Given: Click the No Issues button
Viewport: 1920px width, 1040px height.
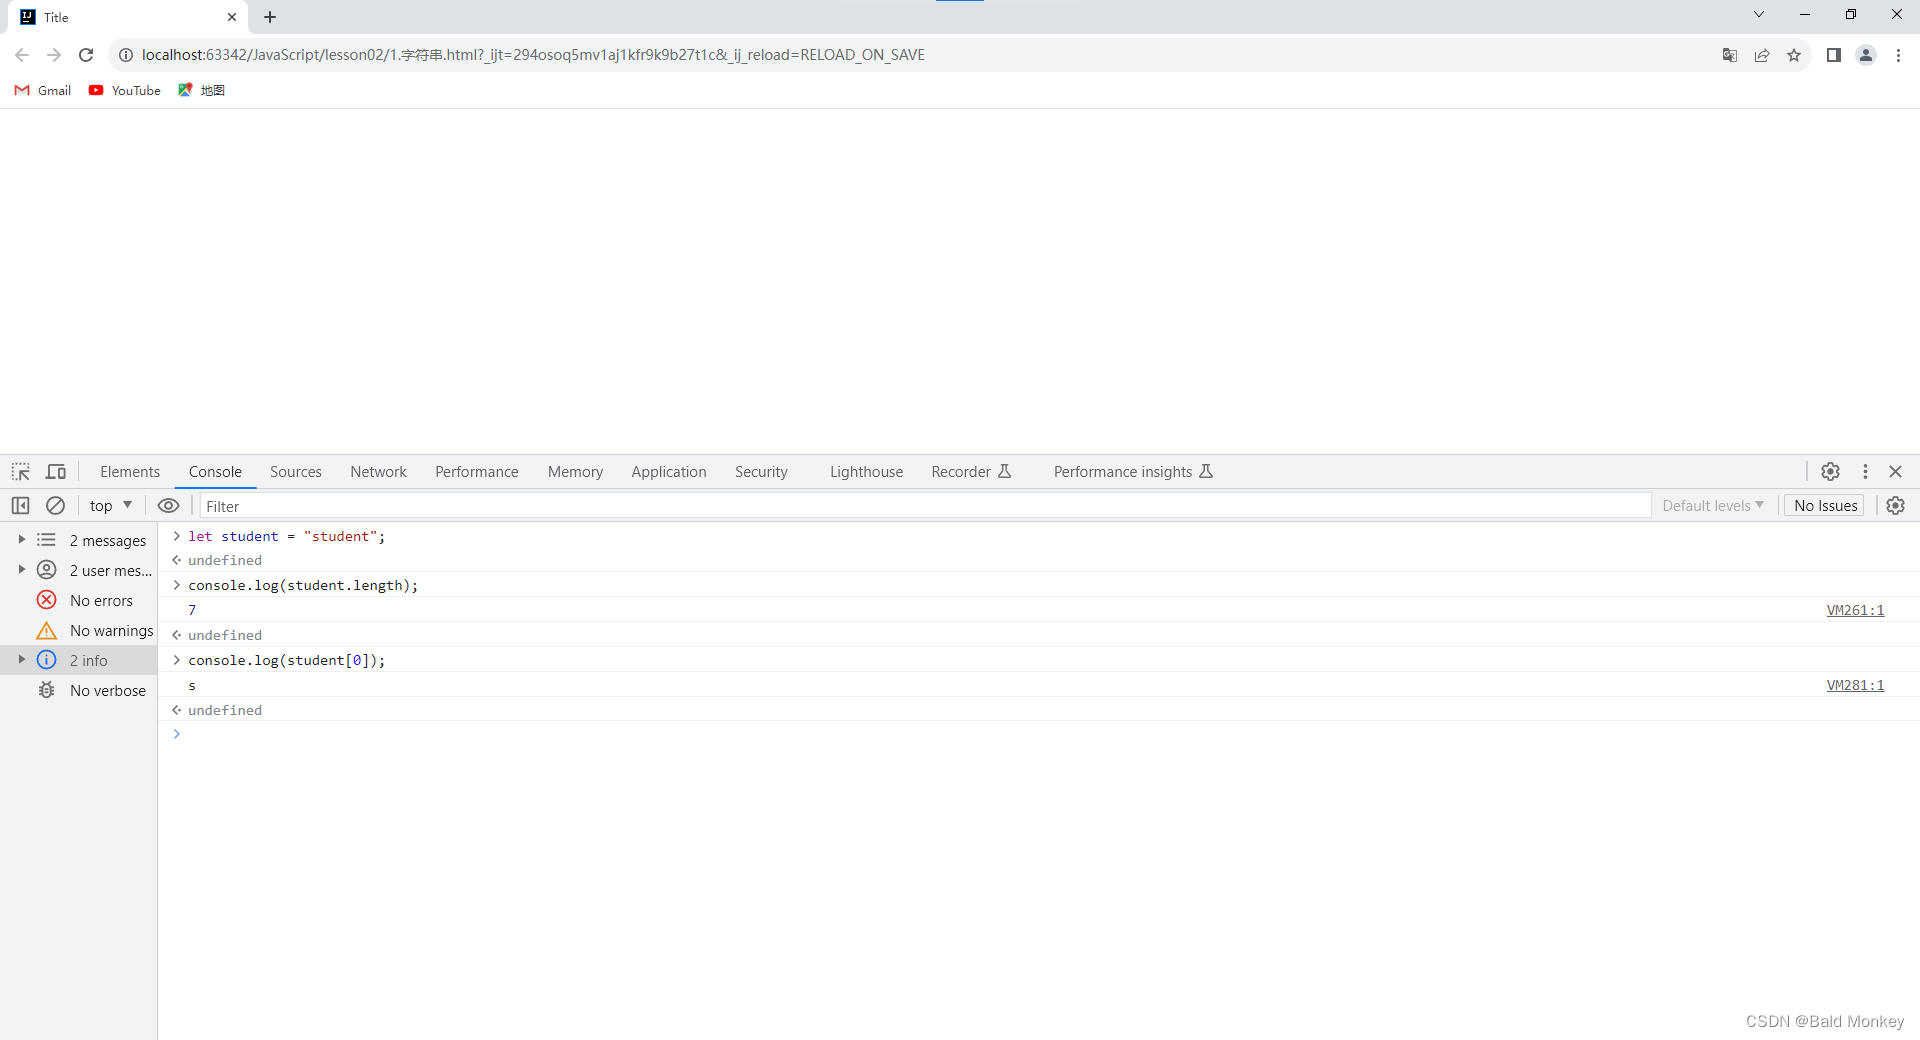Looking at the screenshot, I should [1825, 506].
